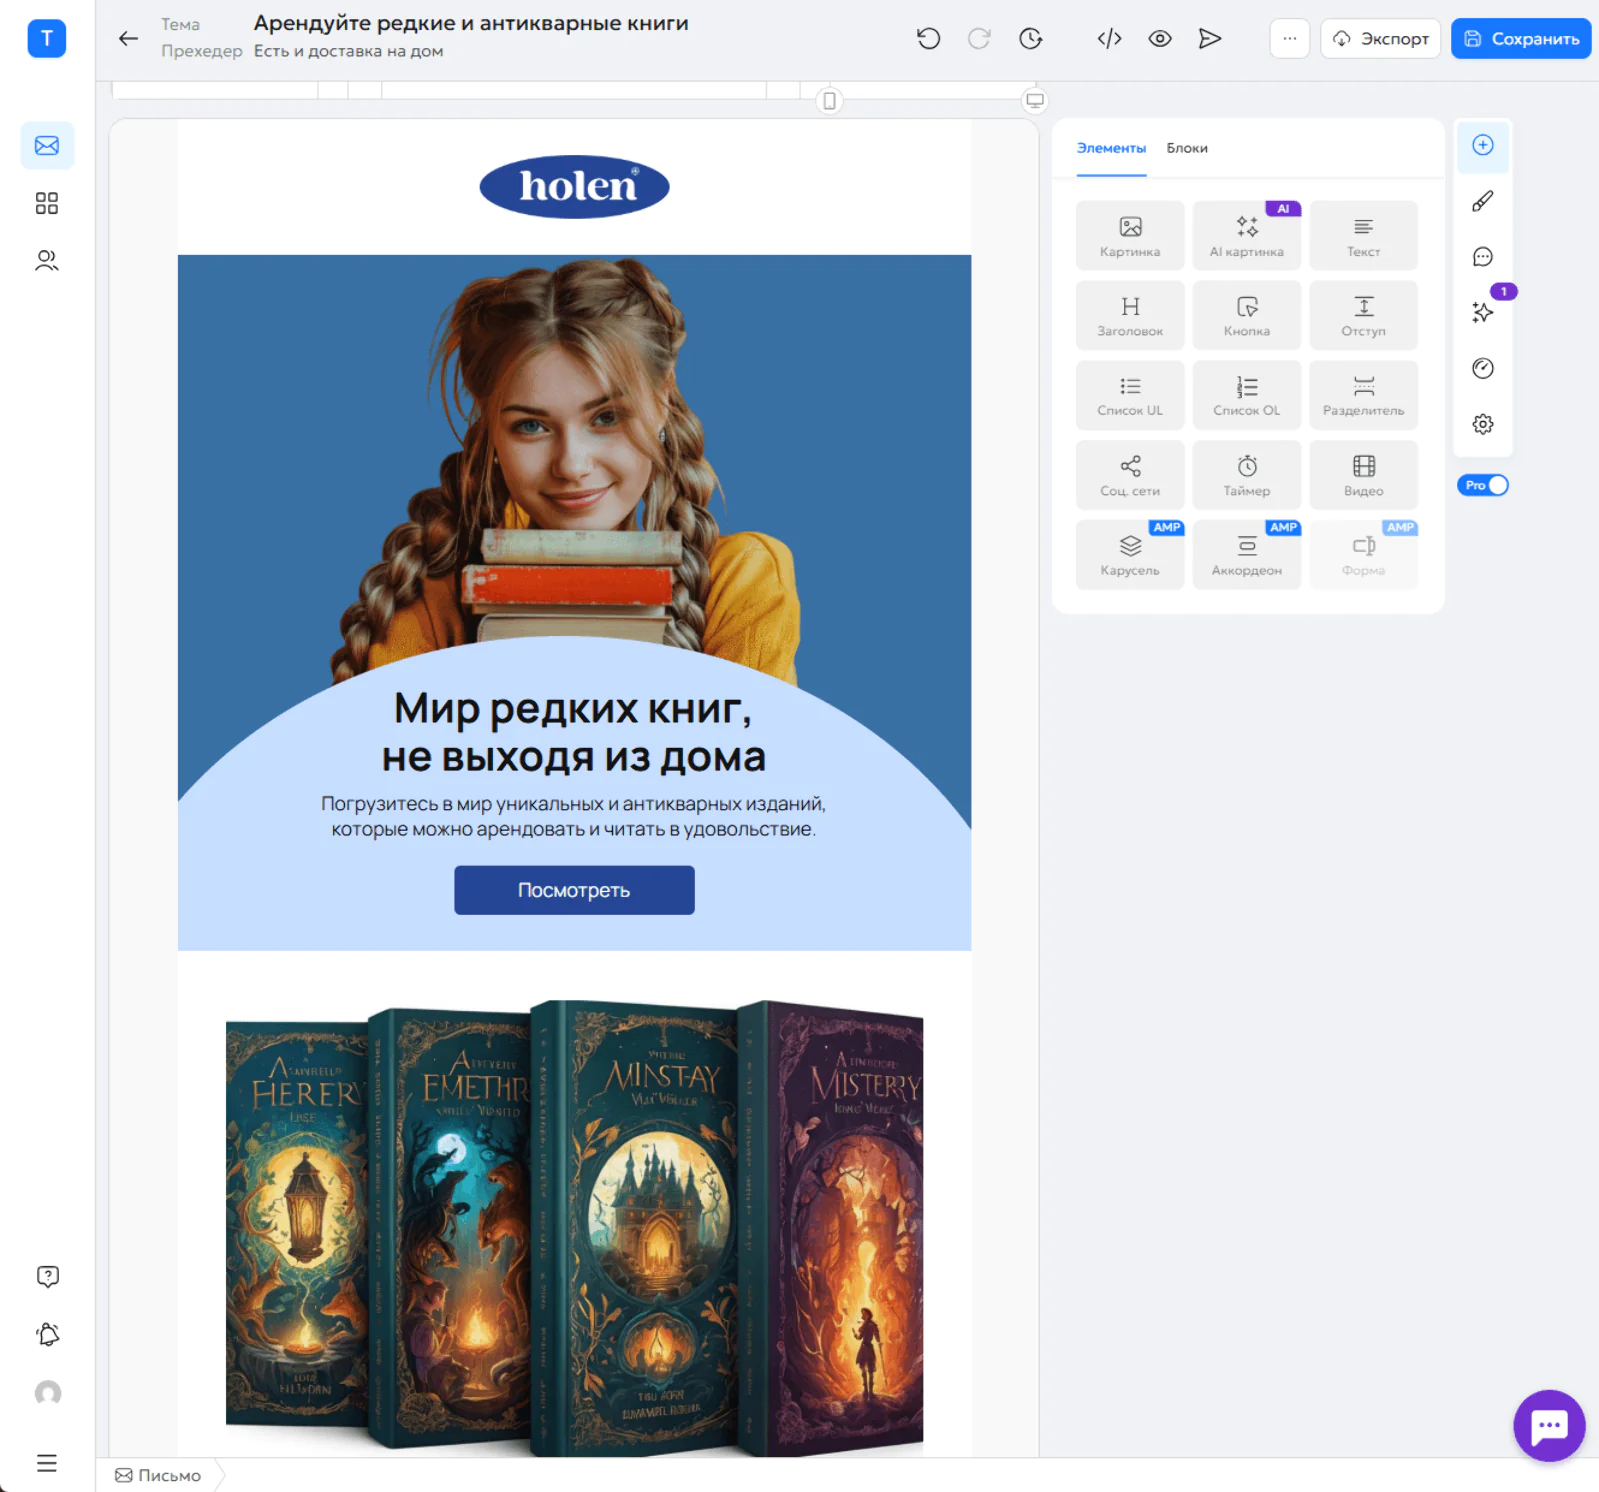The width and height of the screenshot is (1599, 1492).
Task: Add the Таймер element
Action: coord(1247,476)
